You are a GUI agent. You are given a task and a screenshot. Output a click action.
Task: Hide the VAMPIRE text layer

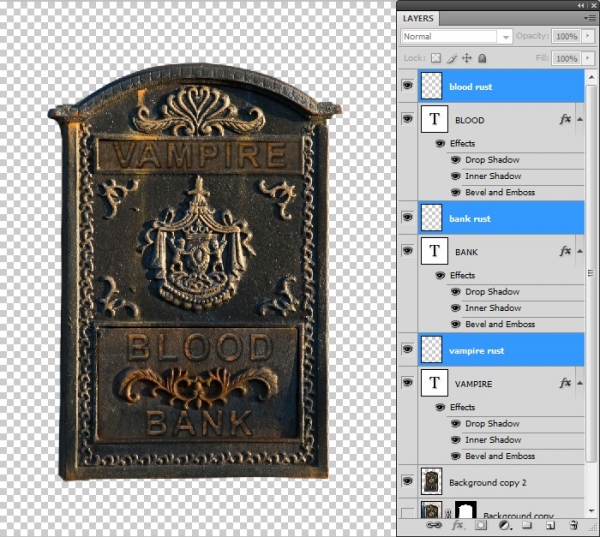click(408, 382)
